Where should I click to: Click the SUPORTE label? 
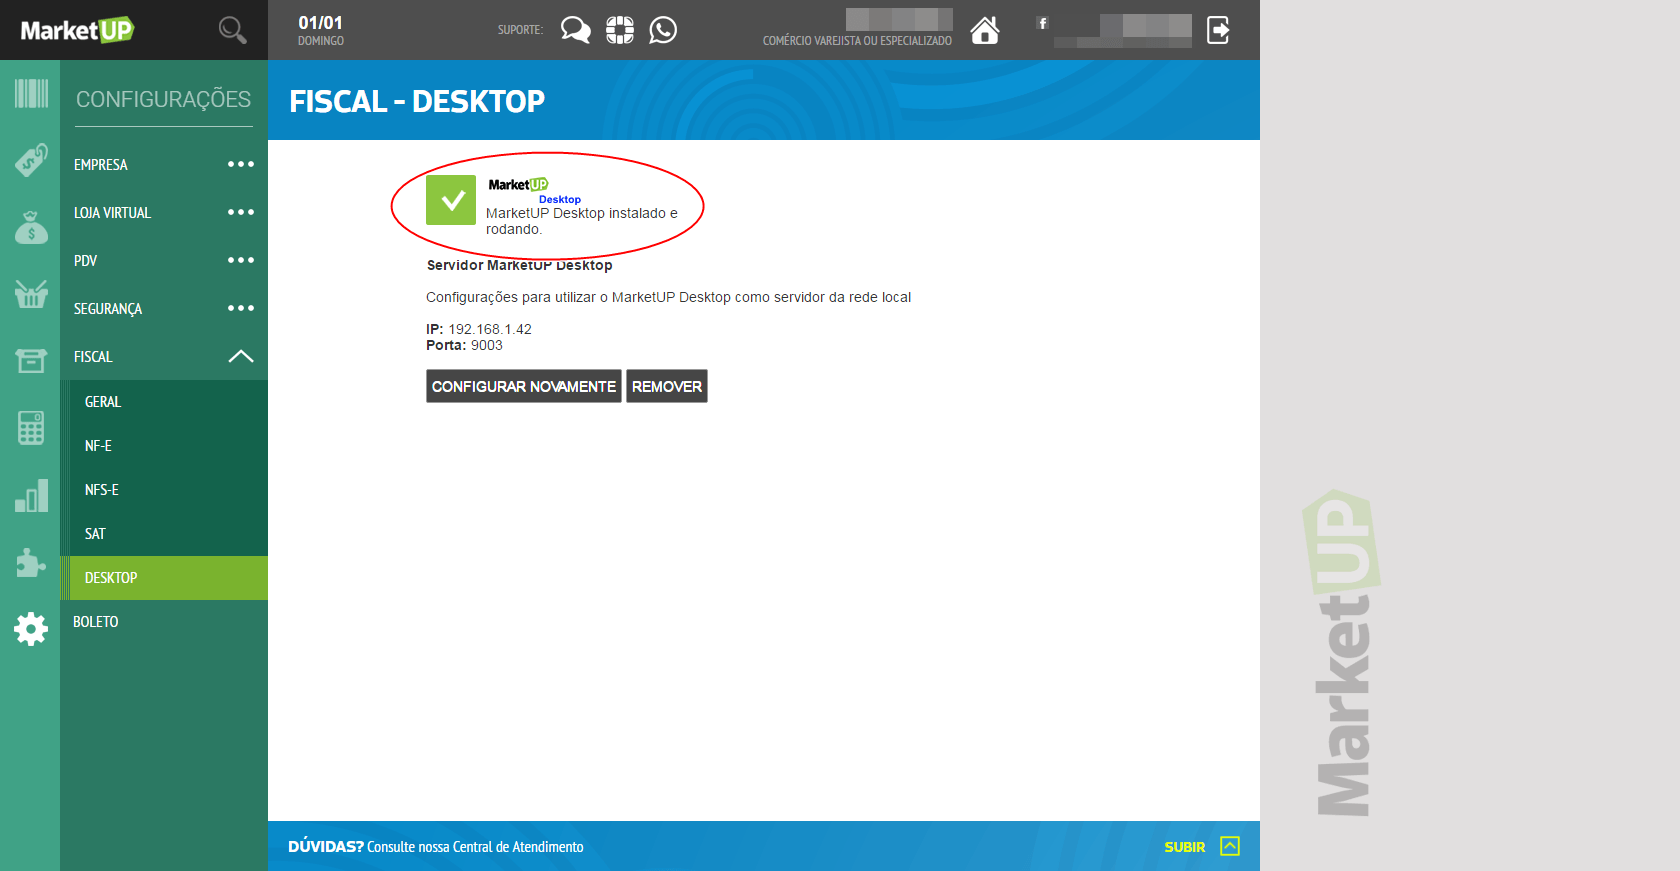tap(520, 30)
